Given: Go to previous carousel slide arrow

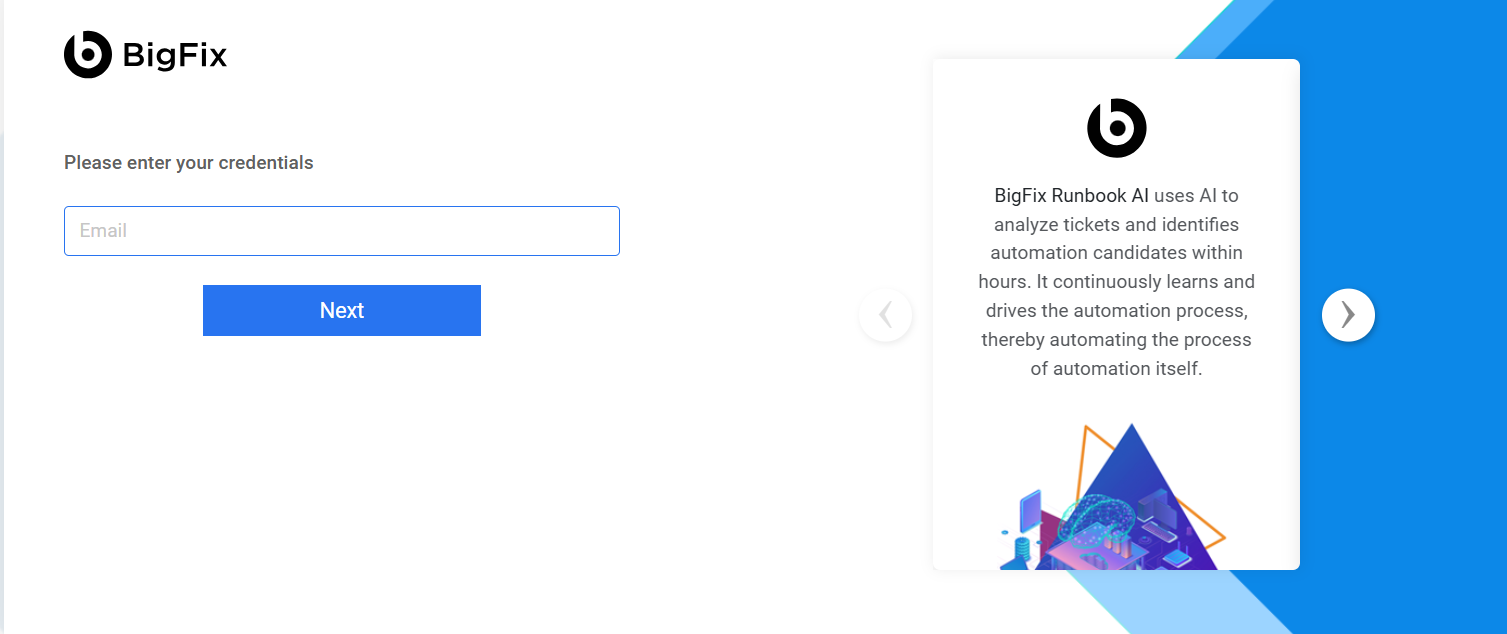Looking at the screenshot, I should (x=885, y=315).
